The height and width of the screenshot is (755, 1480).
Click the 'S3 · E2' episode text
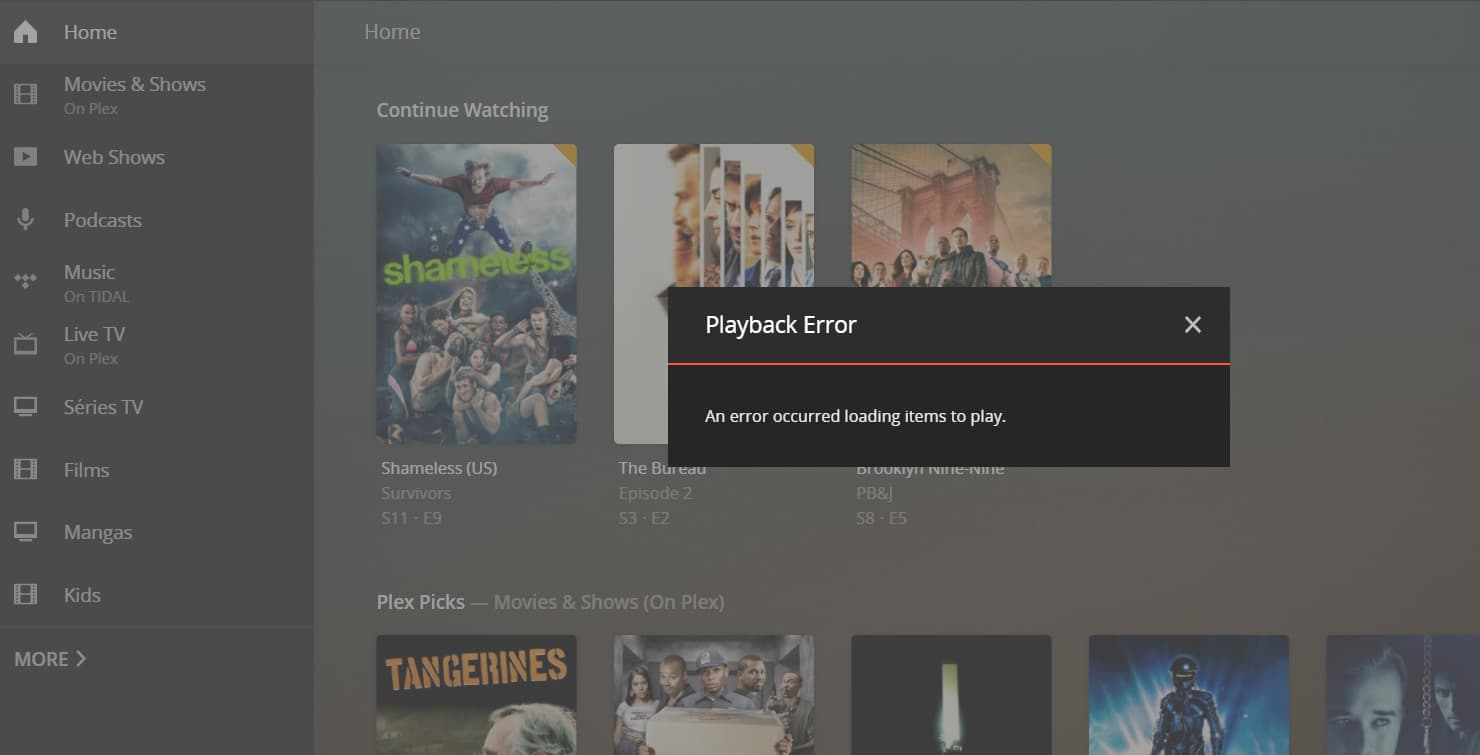tap(644, 518)
